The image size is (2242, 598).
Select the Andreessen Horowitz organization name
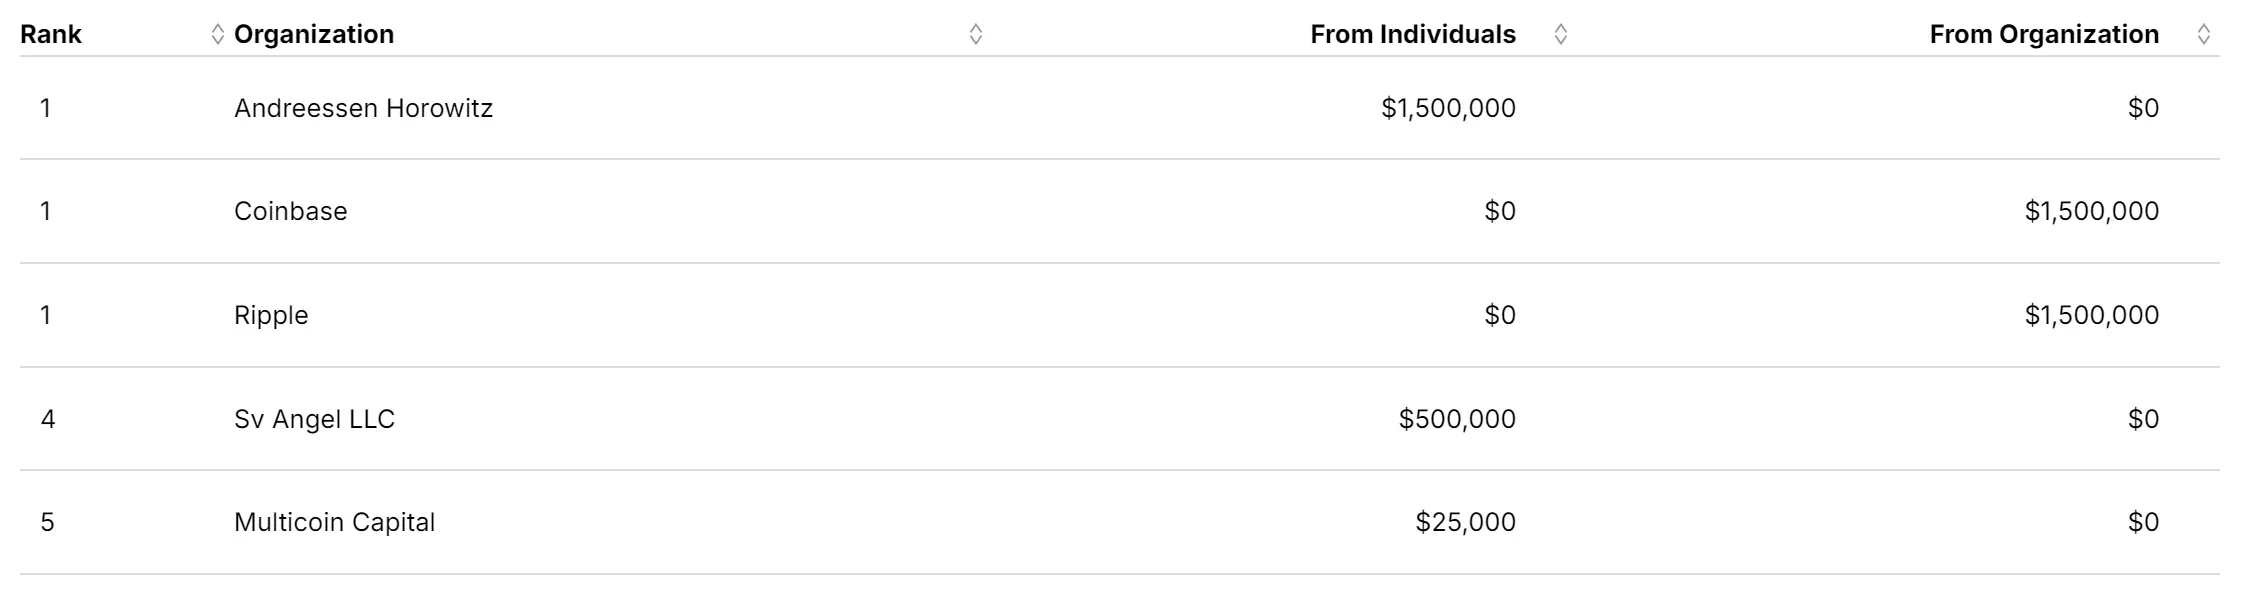363,108
